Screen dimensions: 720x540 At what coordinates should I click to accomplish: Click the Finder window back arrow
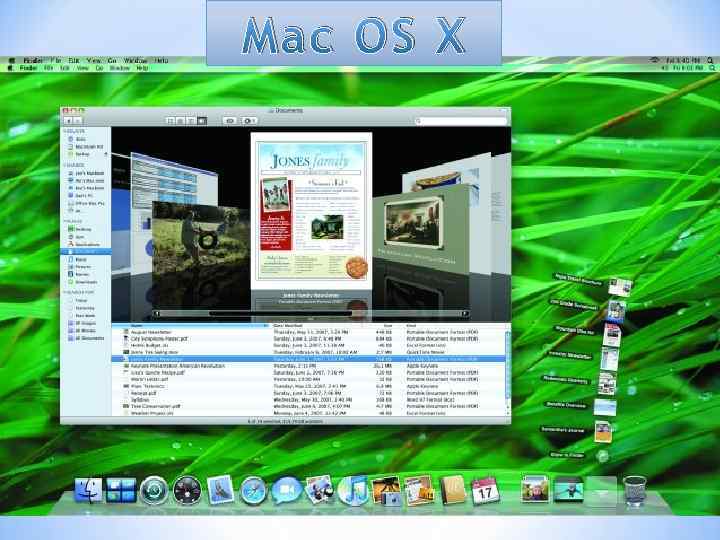(x=68, y=120)
